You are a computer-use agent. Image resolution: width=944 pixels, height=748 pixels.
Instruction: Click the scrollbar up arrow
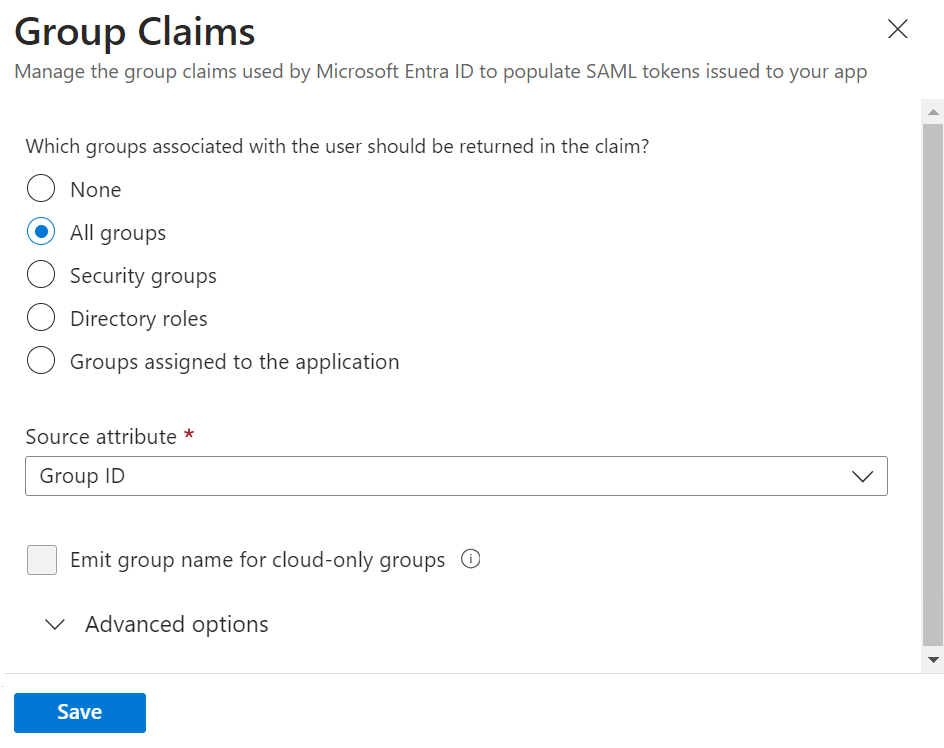coord(932,111)
